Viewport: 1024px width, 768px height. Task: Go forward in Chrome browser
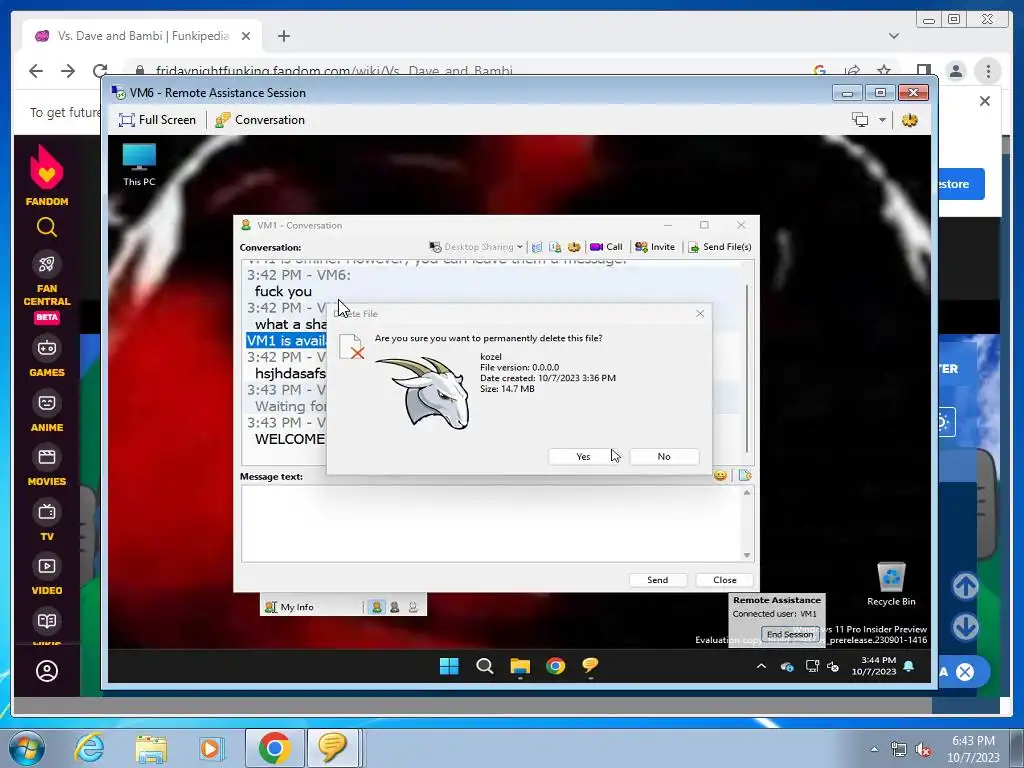pyautogui.click(x=68, y=71)
